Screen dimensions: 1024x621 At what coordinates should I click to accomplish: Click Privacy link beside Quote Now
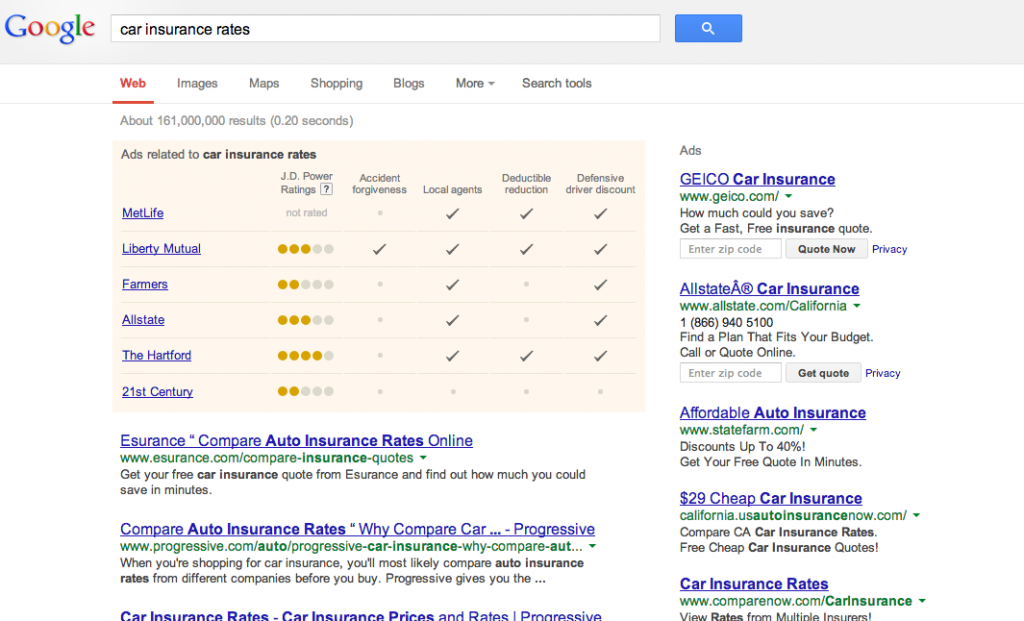pos(889,249)
